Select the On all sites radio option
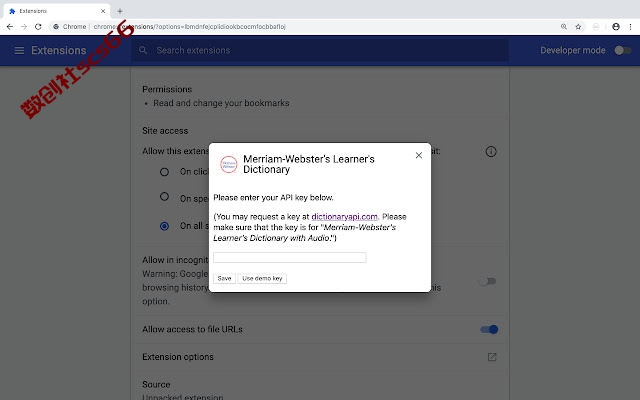The width and height of the screenshot is (640, 400). coord(164,226)
